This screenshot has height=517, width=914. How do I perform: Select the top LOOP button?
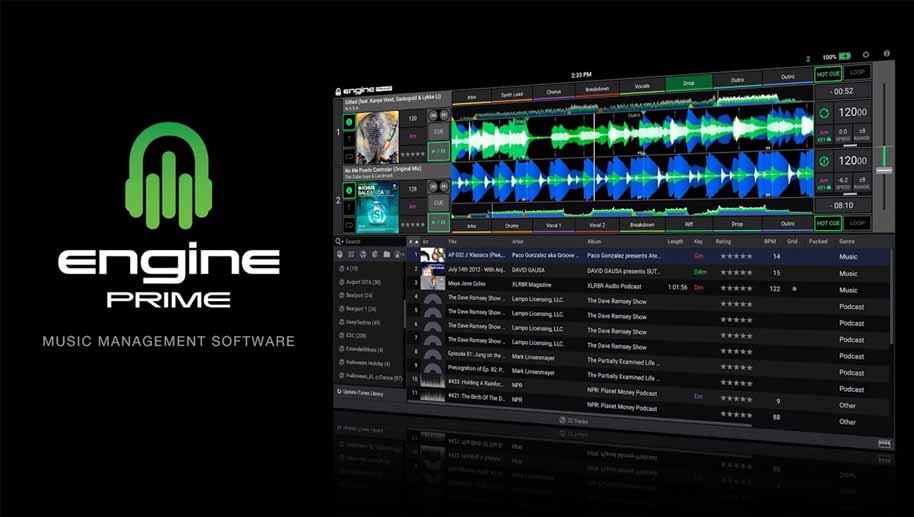click(856, 73)
